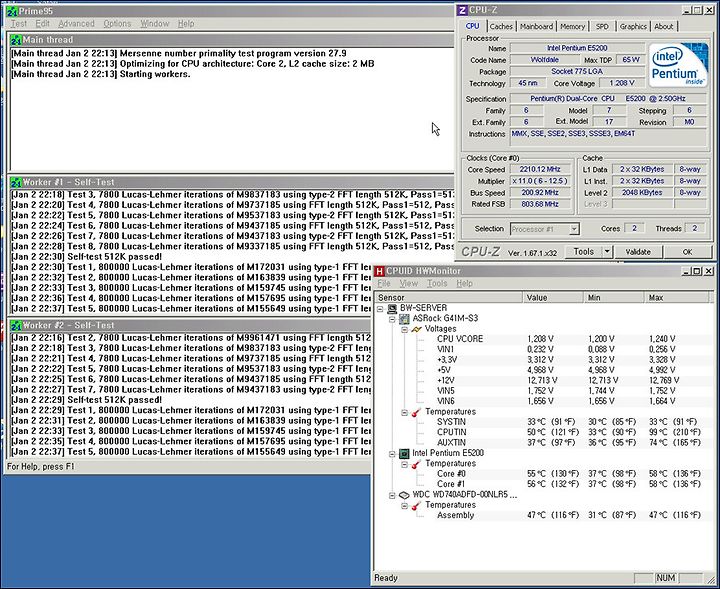Switch to the Graphics tab
The height and width of the screenshot is (589, 720).
click(x=633, y=27)
